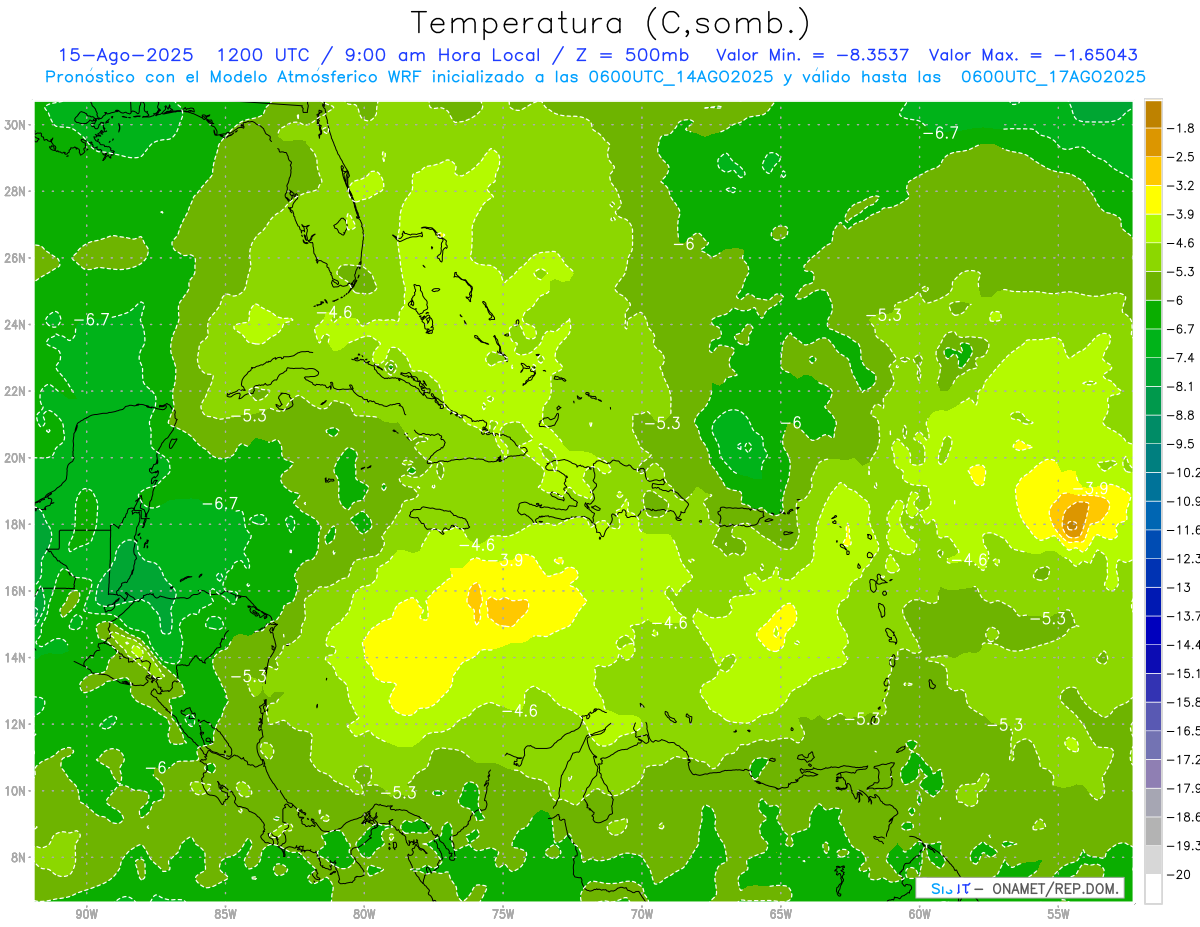Screen dimensions: 1200x927
Task: Click the '-2.5' value on the color bar
Action: tap(1182, 157)
